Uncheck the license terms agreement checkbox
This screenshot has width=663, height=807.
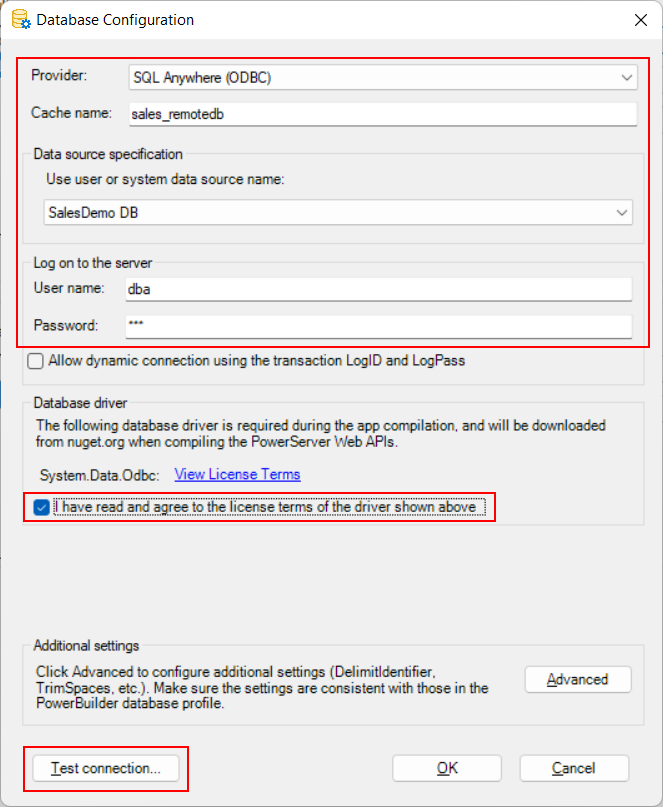pos(41,508)
